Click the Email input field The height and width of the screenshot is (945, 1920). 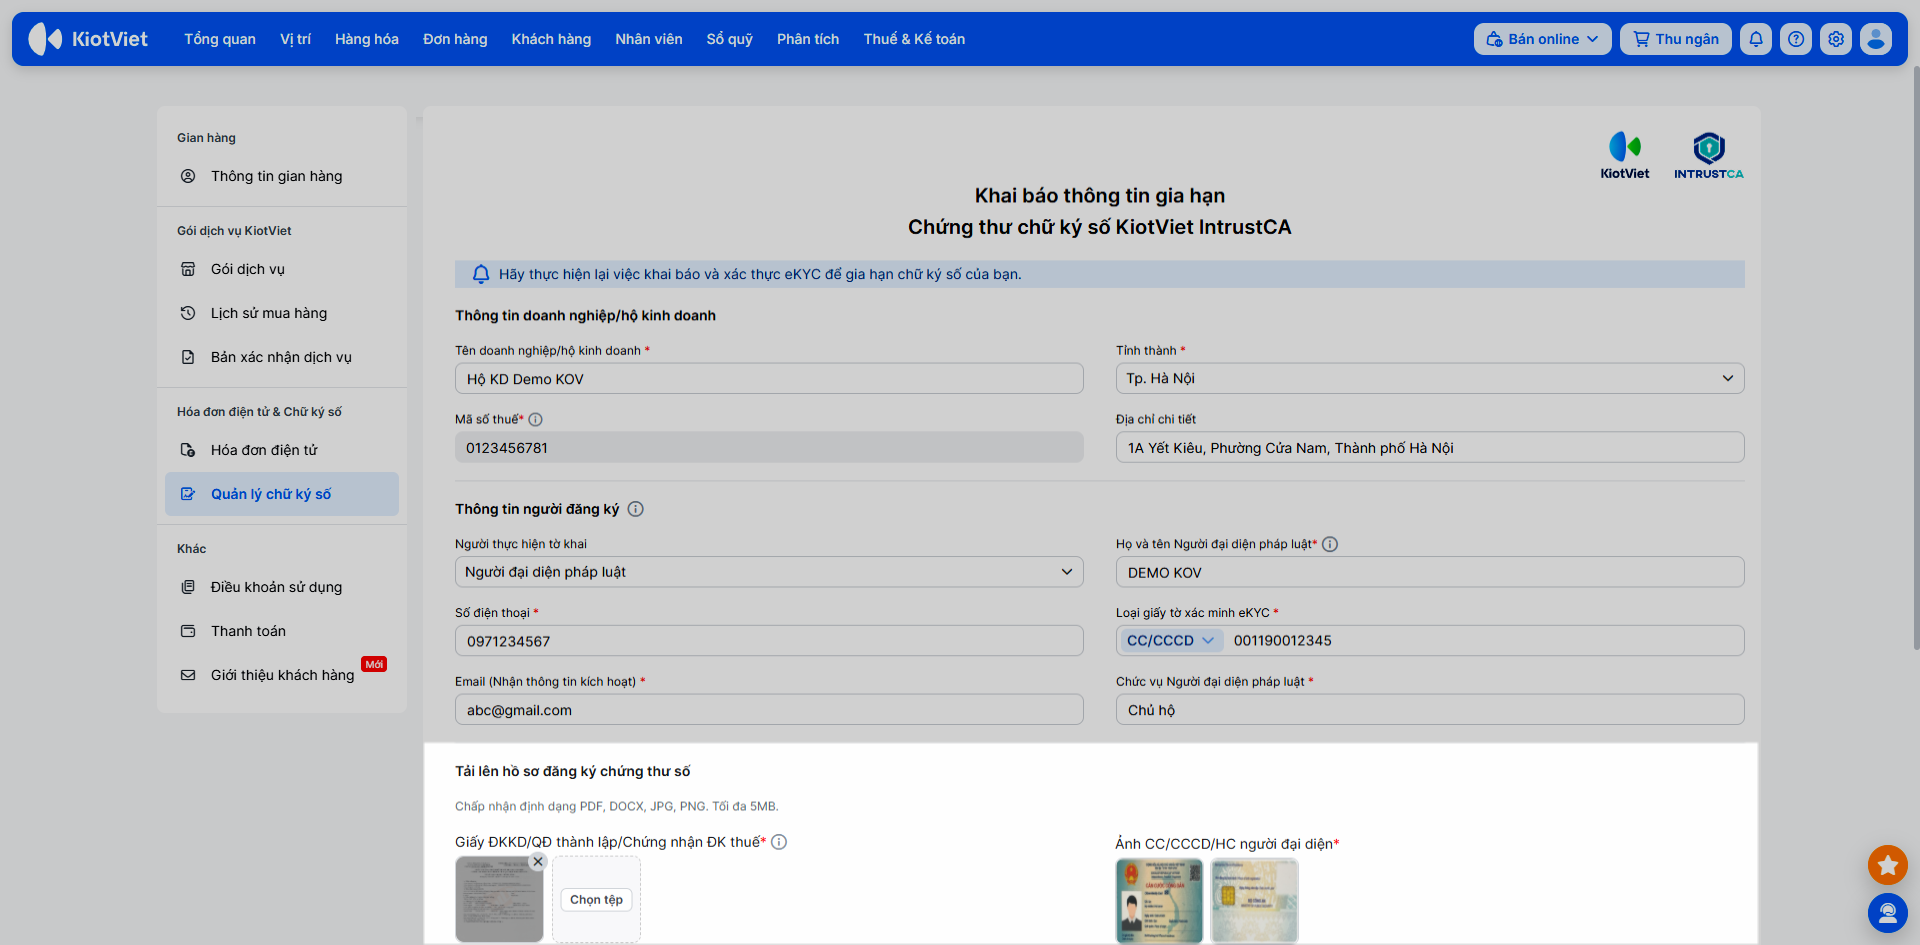click(x=769, y=710)
